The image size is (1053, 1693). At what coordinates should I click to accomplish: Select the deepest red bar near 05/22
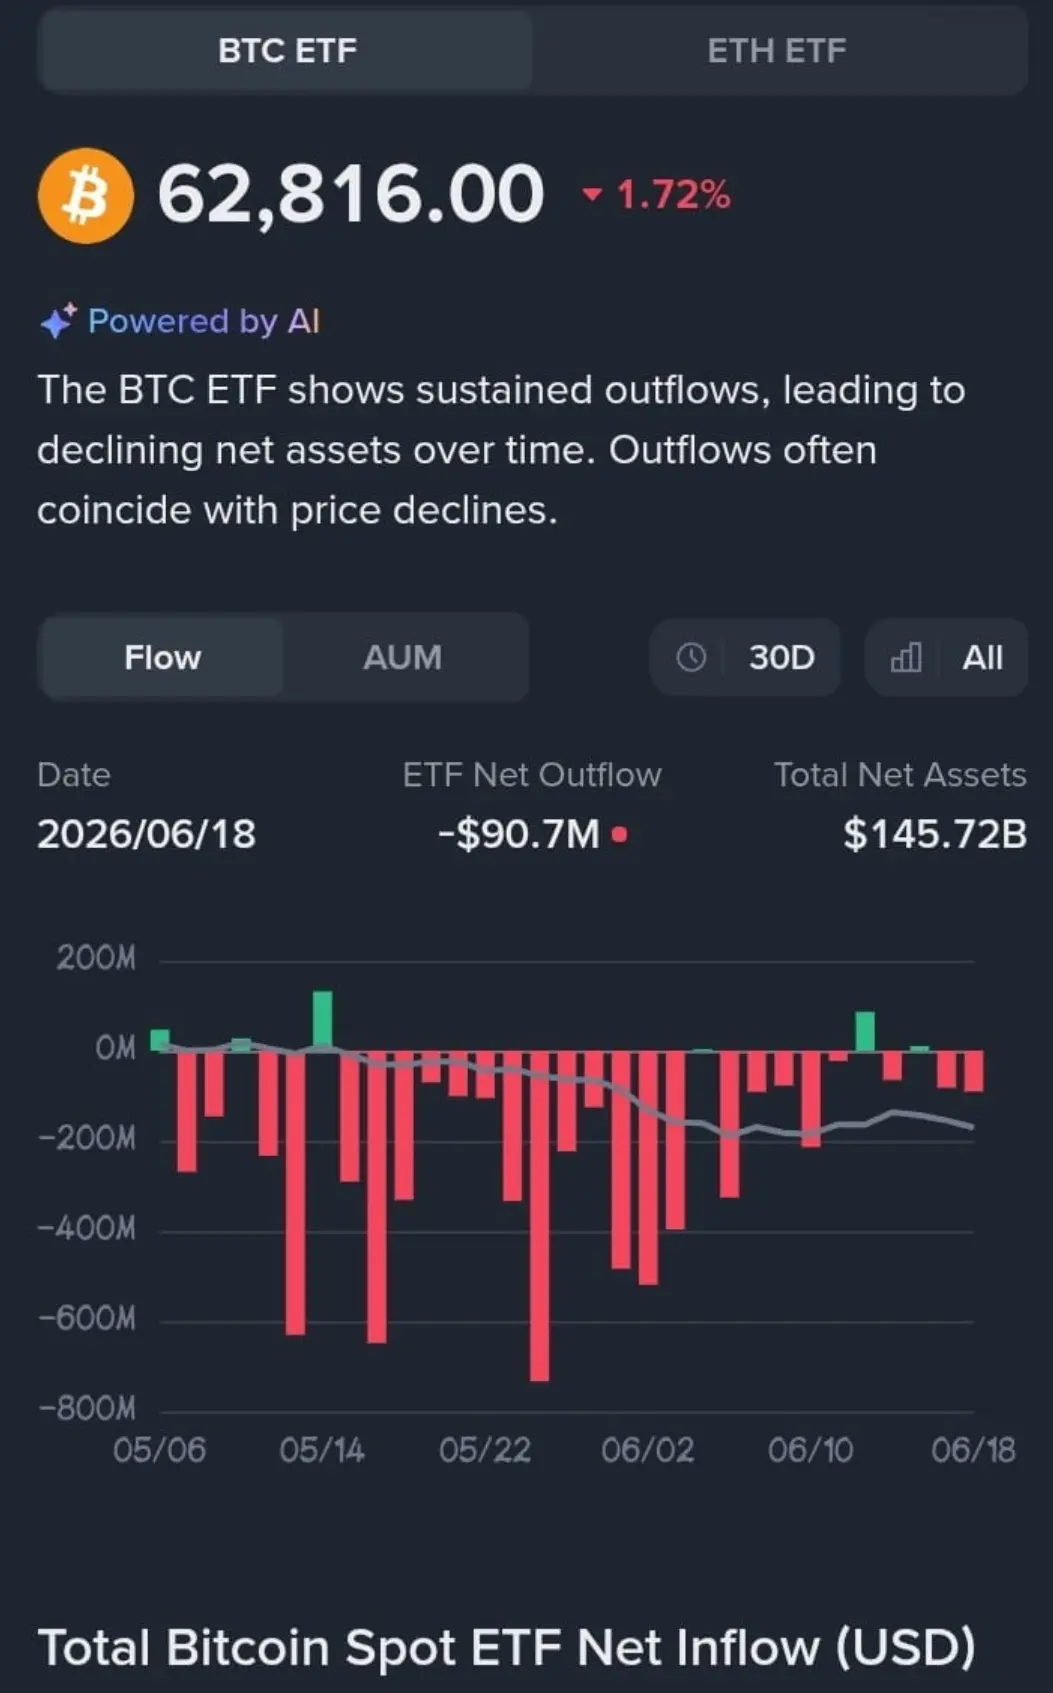(539, 1215)
